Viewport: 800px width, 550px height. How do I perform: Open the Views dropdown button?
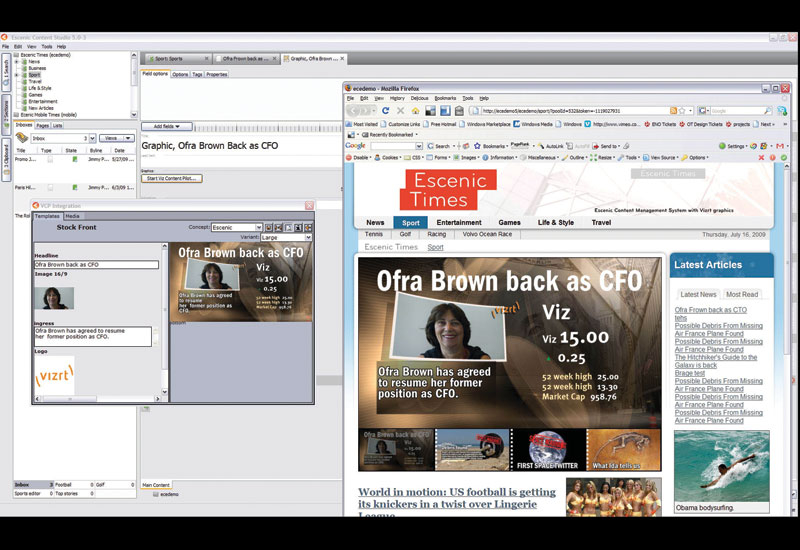pos(116,138)
